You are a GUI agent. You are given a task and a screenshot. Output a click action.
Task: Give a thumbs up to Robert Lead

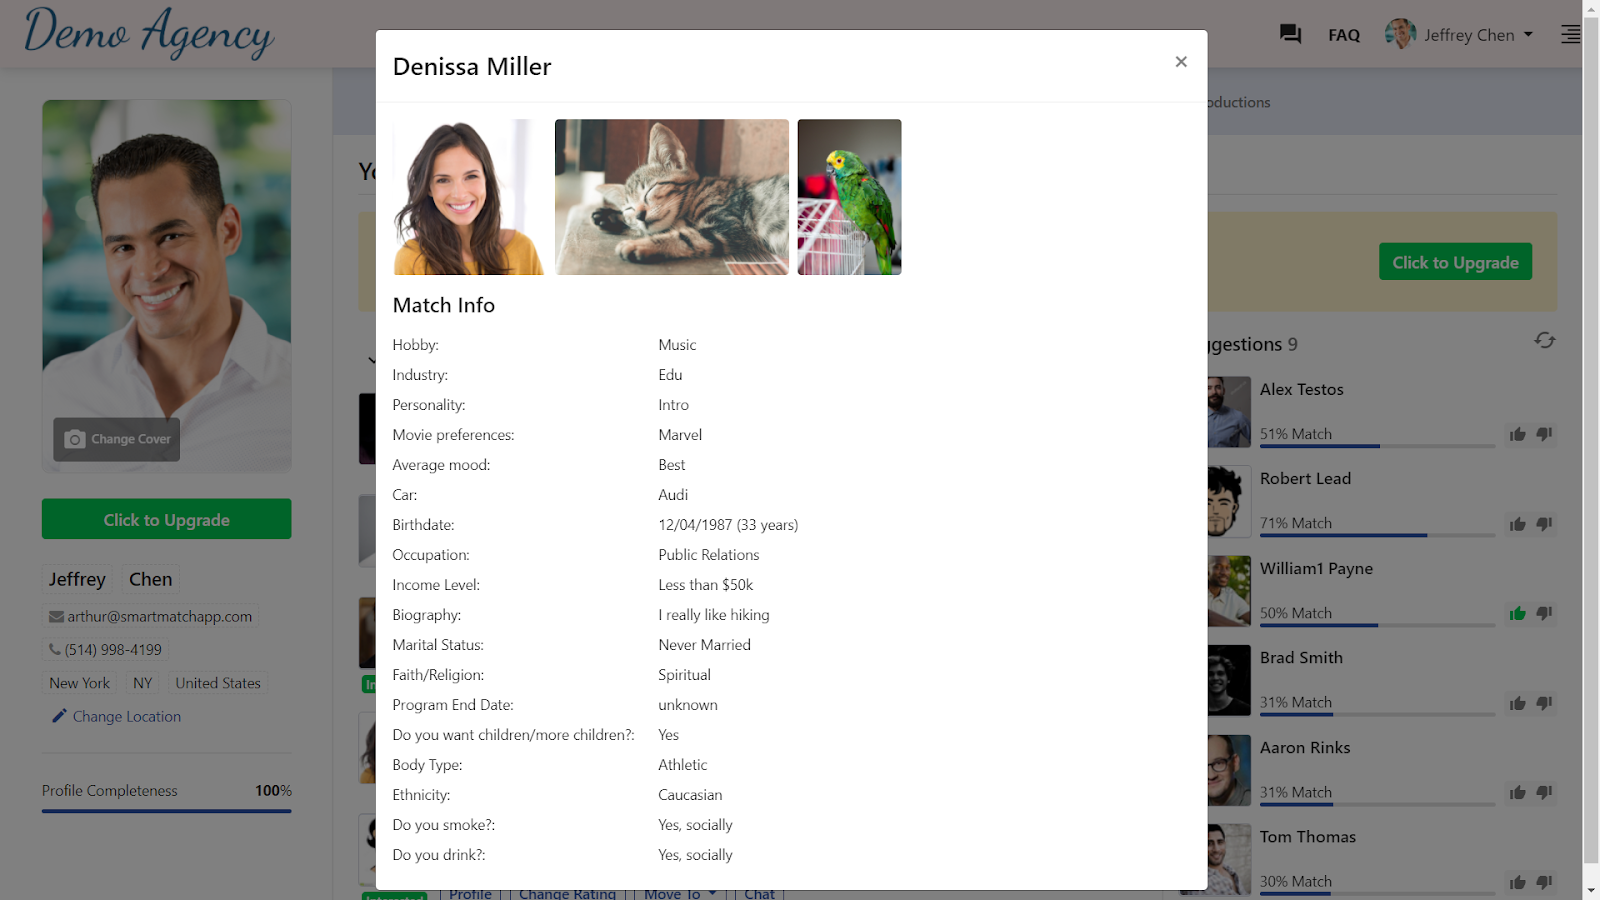click(1516, 523)
